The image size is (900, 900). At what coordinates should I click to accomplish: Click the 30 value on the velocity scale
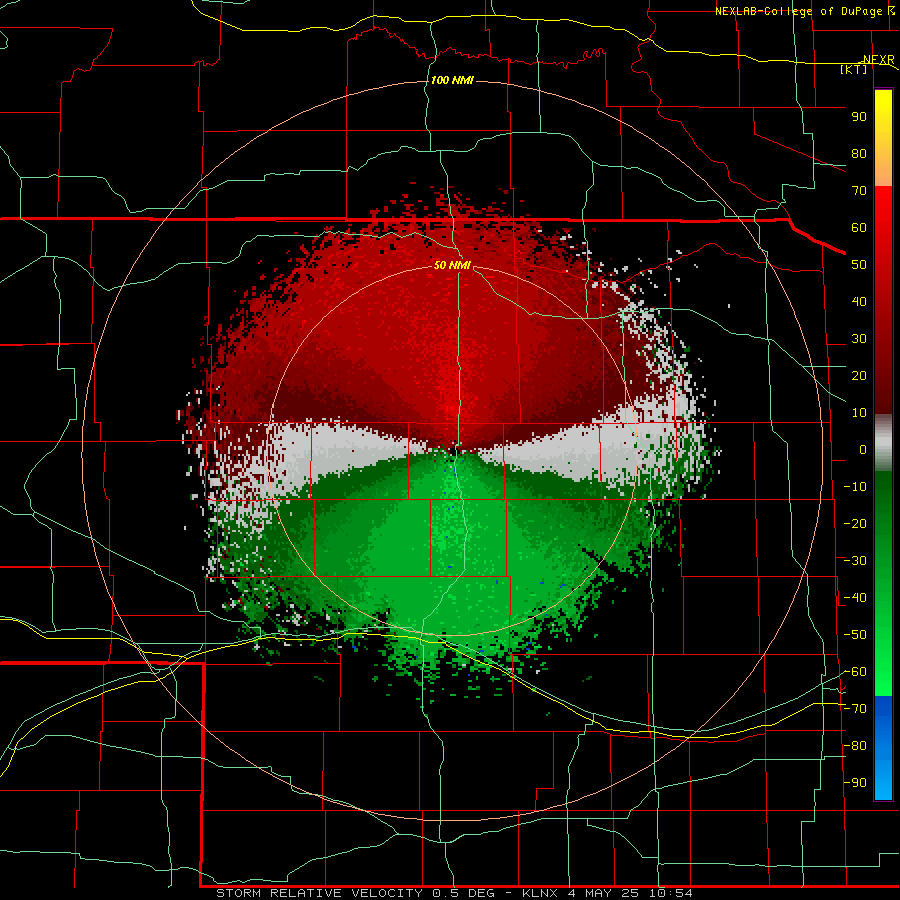(x=859, y=339)
